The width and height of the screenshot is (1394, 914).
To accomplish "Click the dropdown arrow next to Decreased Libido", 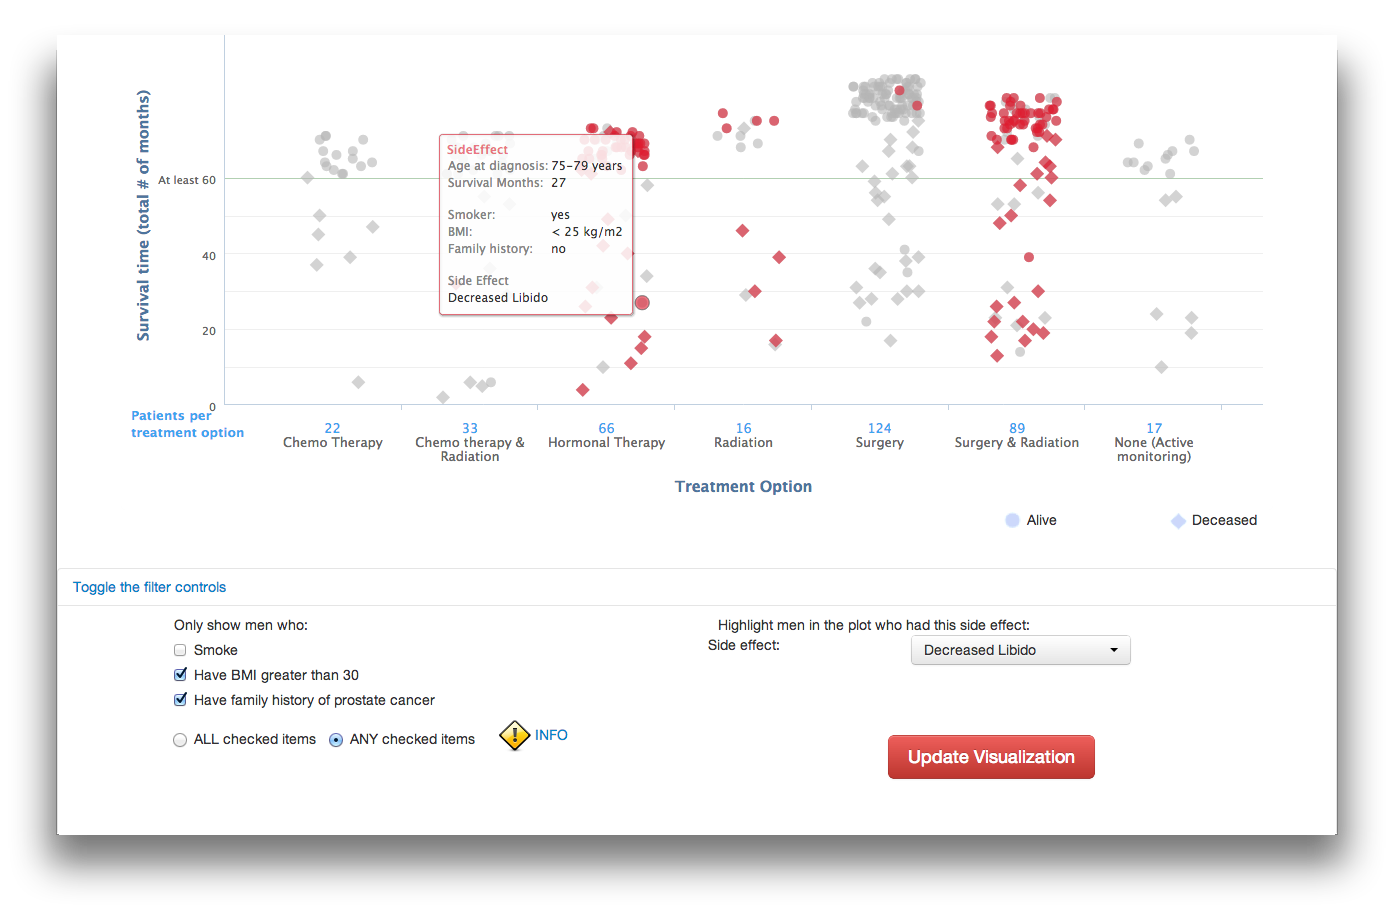I will 1114,650.
